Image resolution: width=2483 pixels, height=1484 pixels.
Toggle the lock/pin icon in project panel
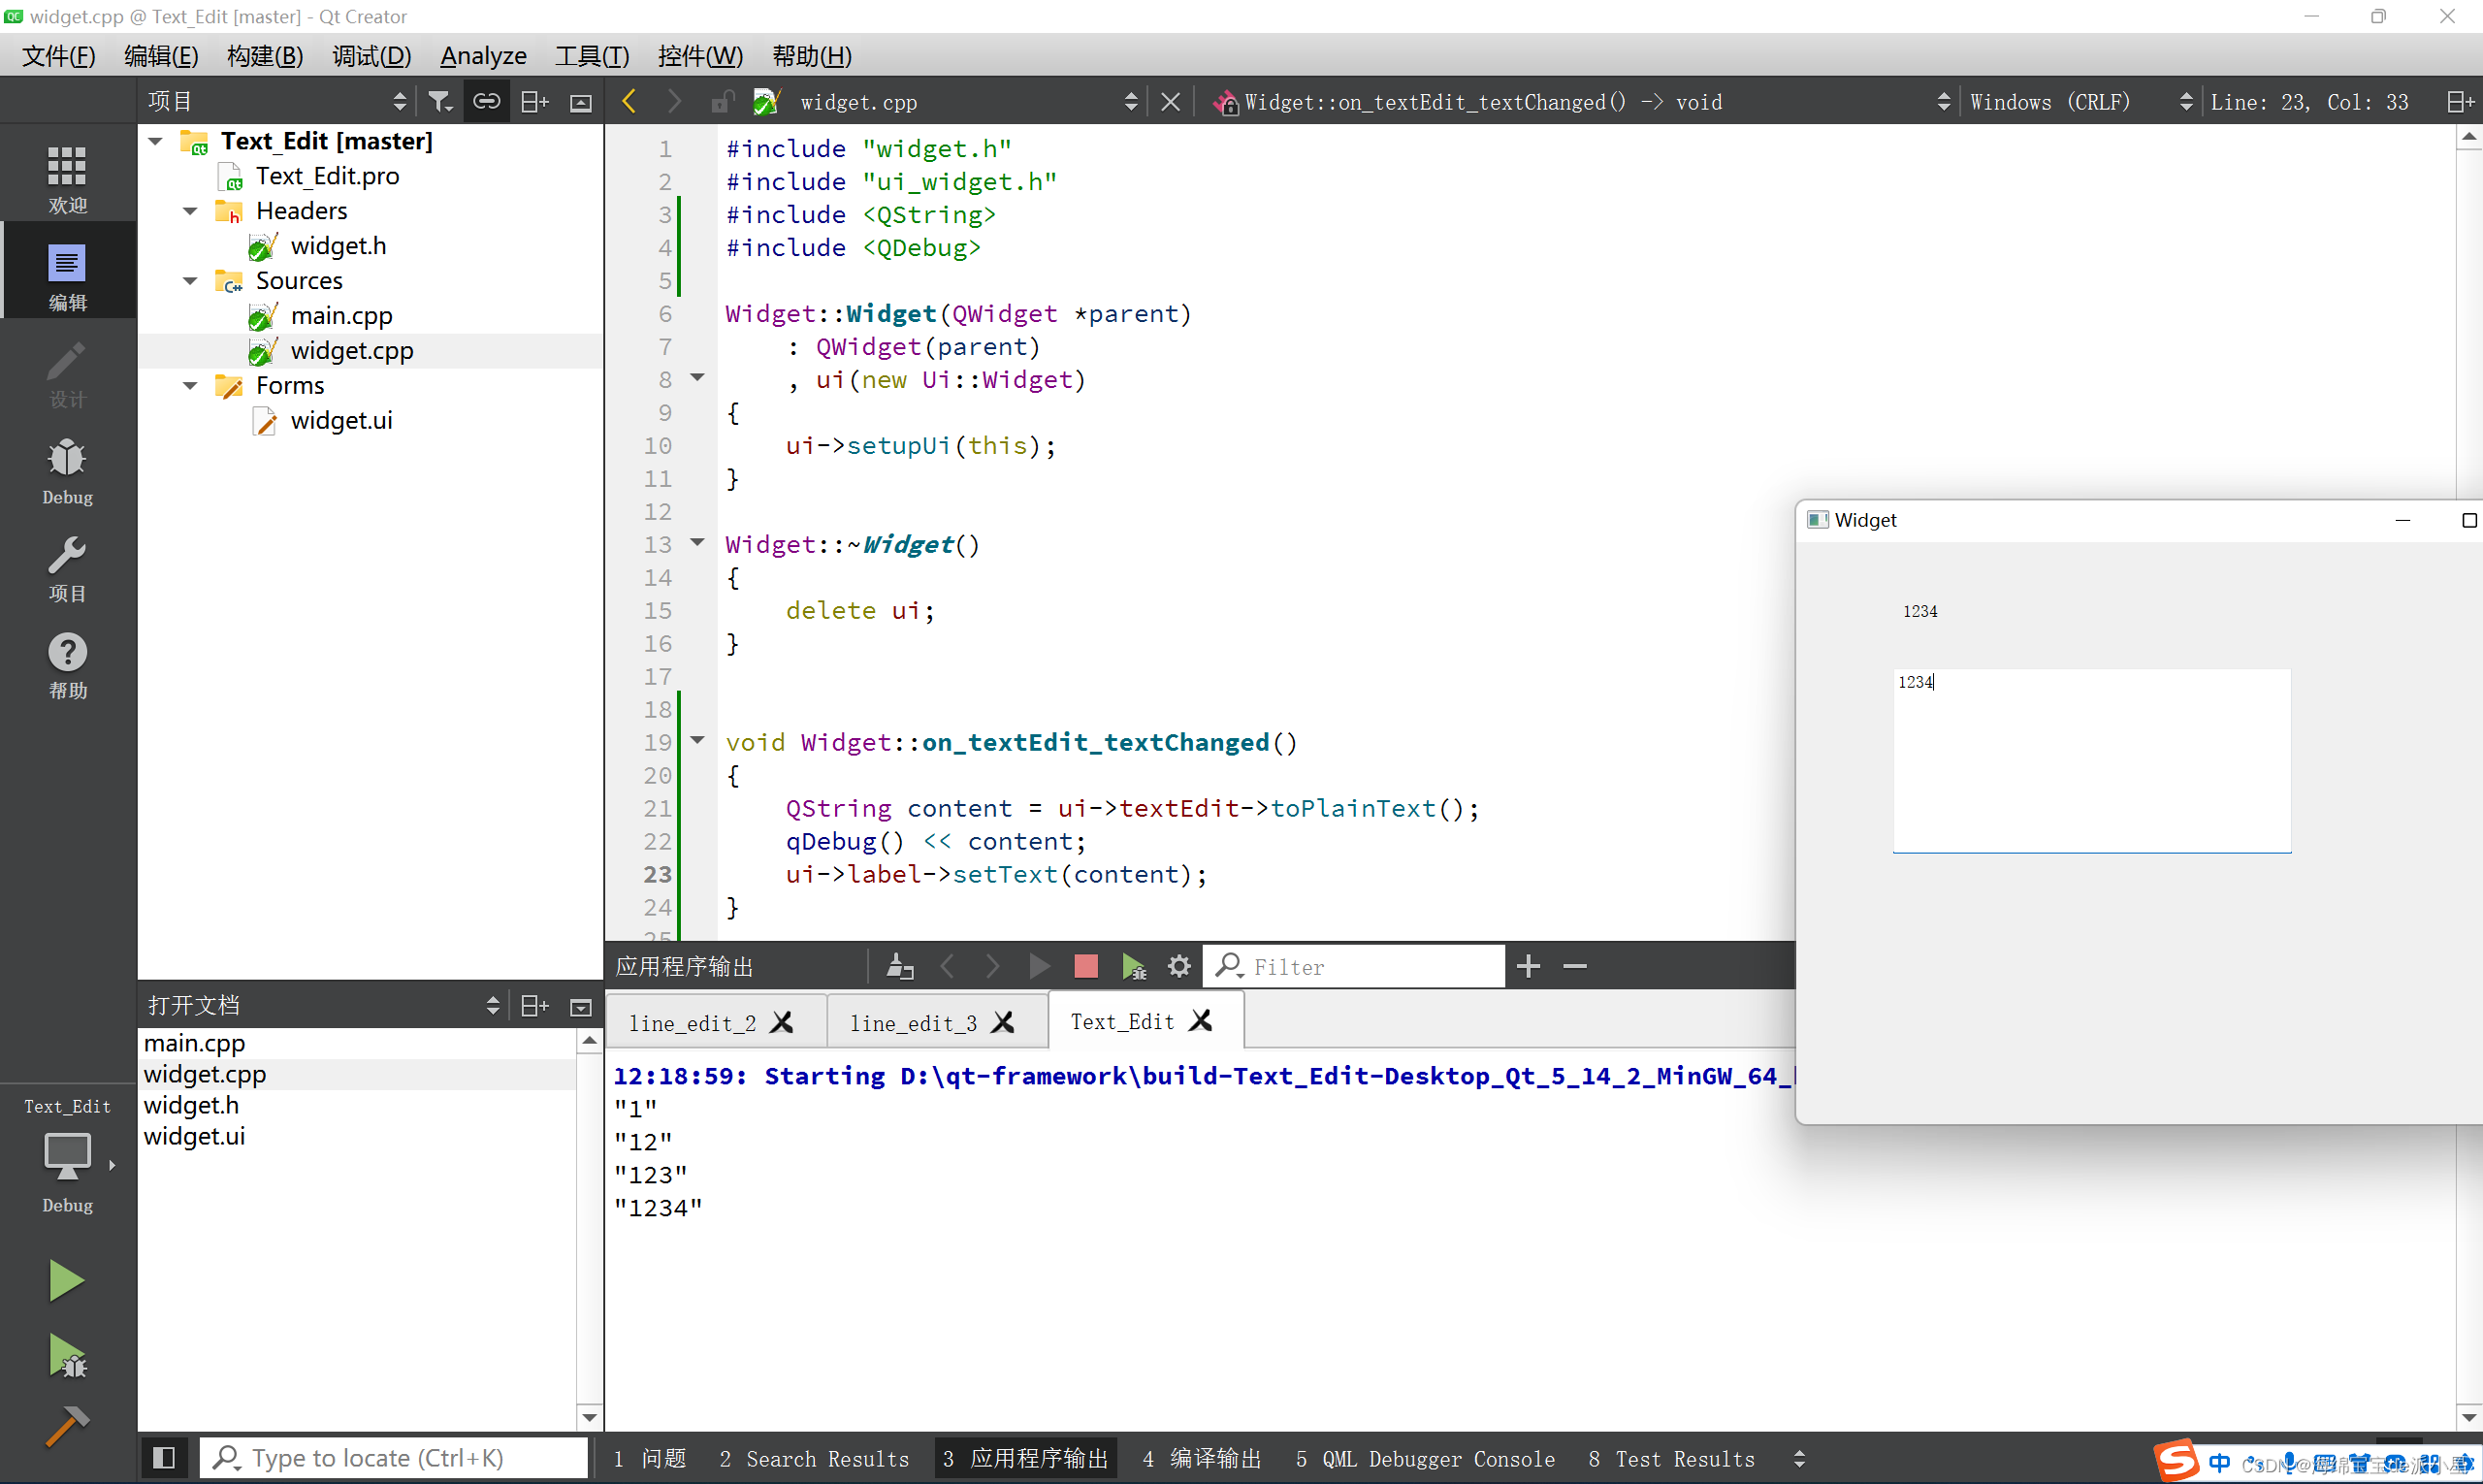pyautogui.click(x=491, y=101)
